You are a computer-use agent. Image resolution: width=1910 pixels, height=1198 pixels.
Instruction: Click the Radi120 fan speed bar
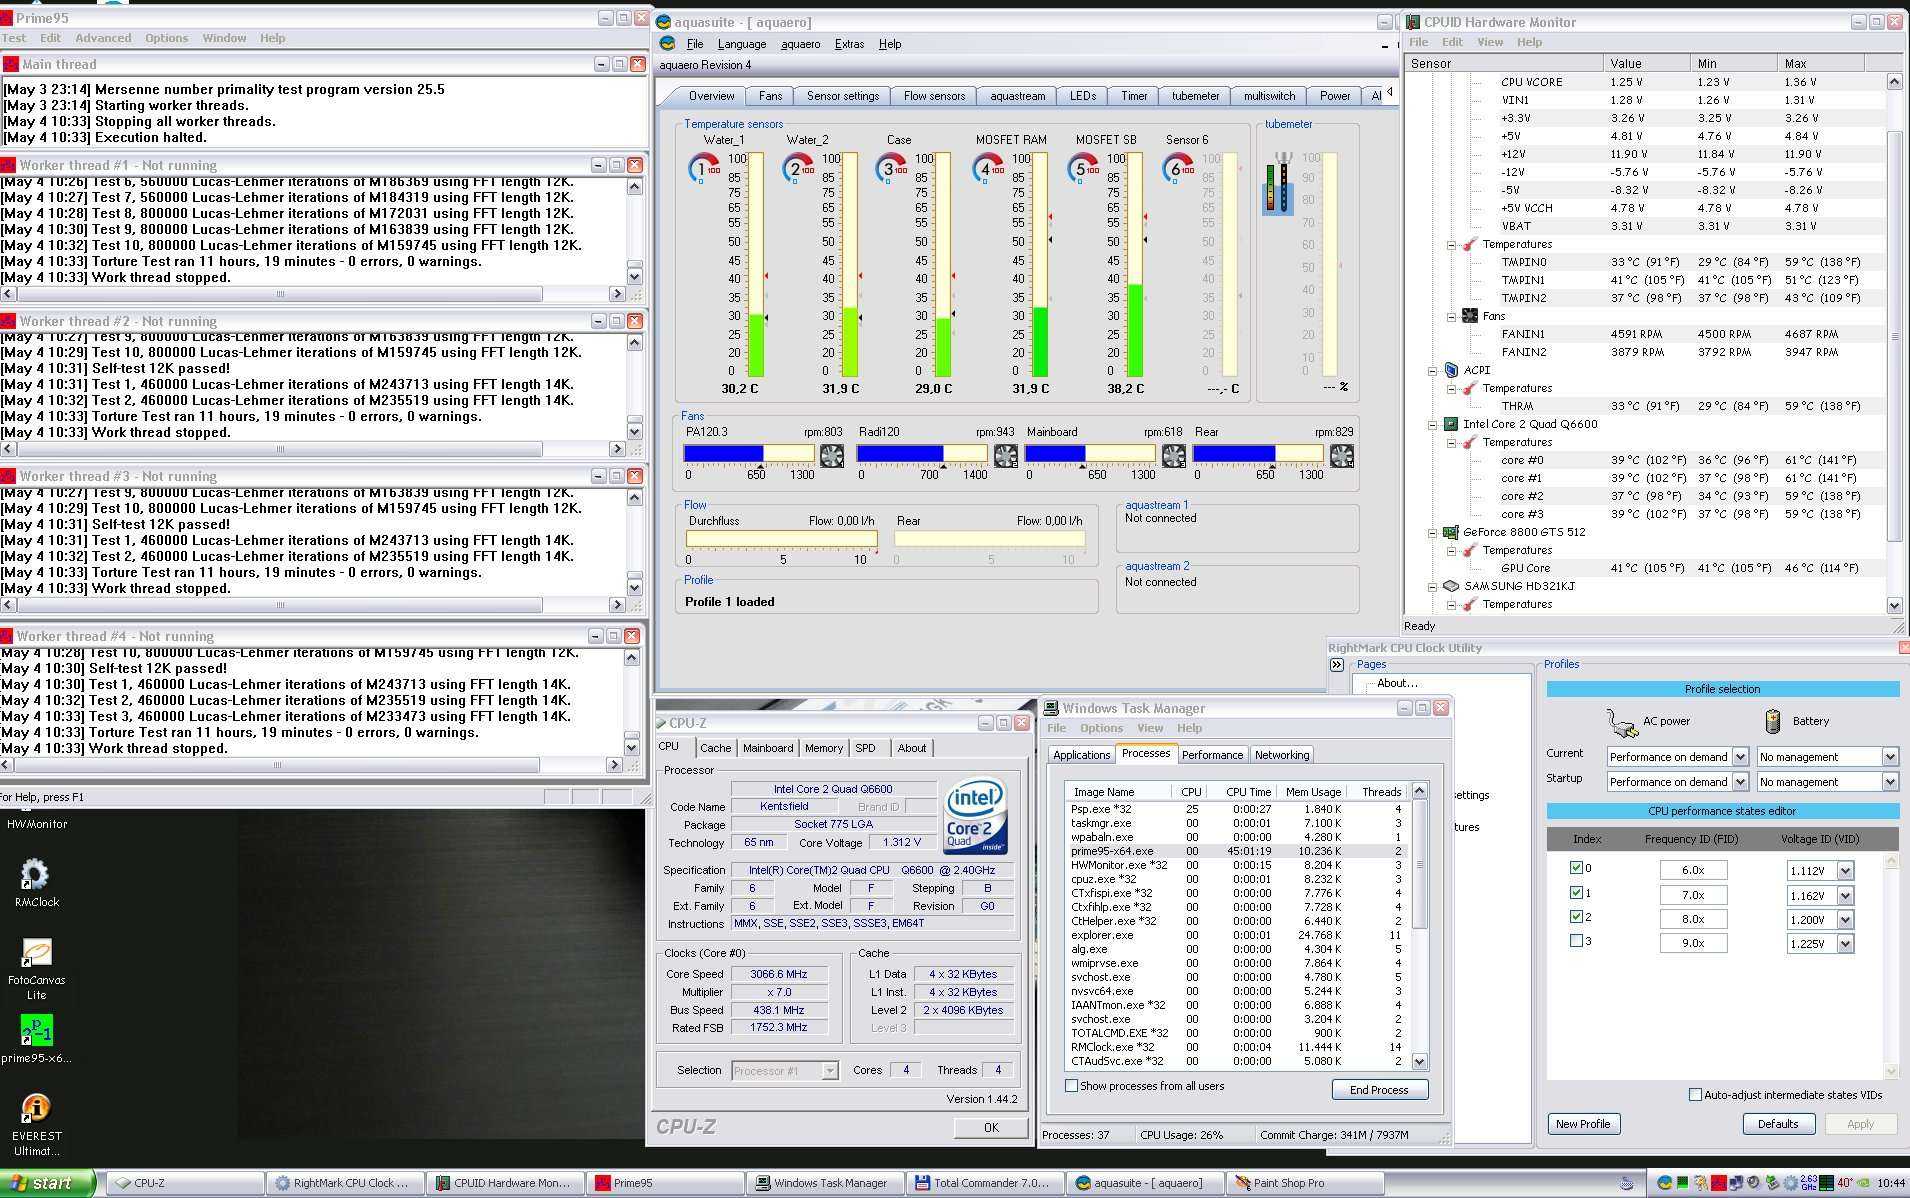click(922, 454)
